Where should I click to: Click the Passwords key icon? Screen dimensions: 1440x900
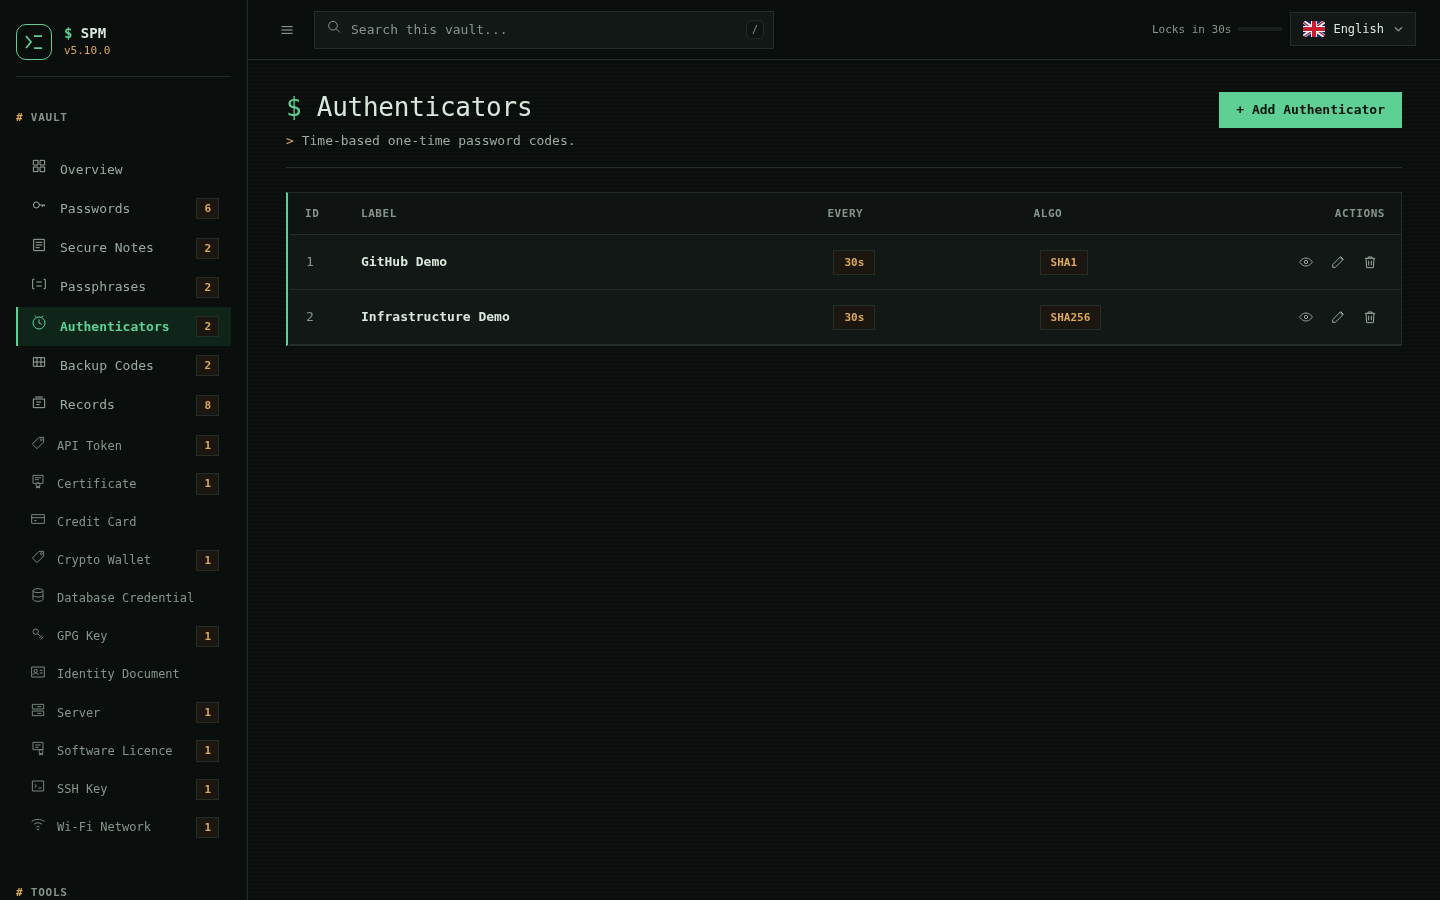(39, 205)
